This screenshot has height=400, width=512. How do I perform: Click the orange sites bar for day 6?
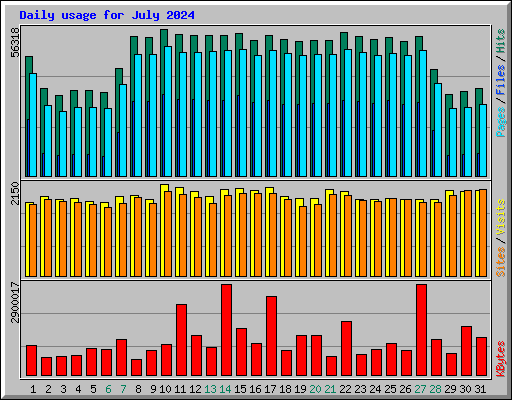pos(108,242)
